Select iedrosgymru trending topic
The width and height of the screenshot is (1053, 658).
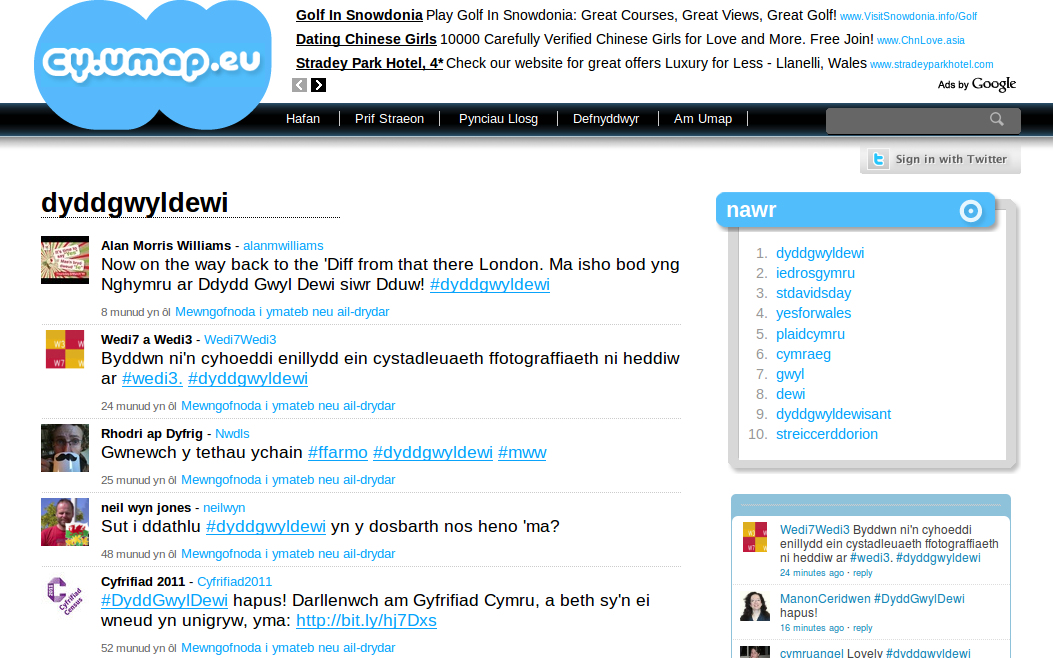815,273
